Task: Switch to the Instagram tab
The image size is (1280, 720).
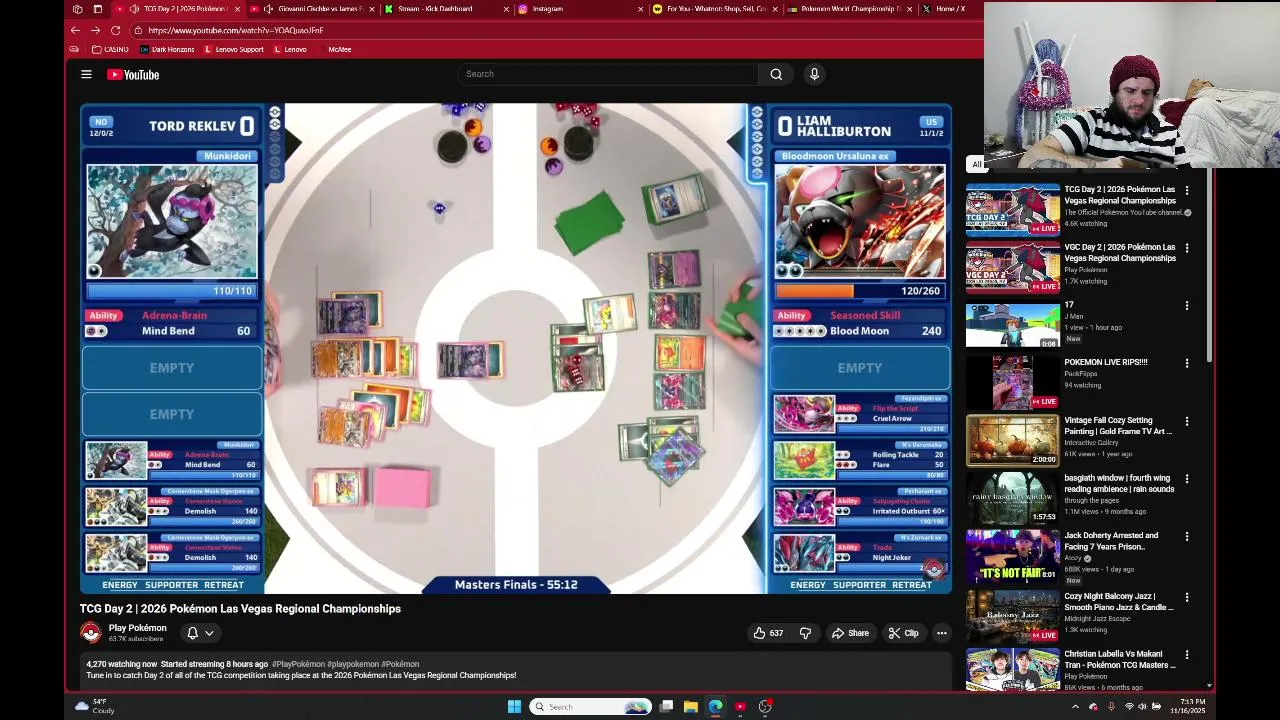Action: [x=580, y=9]
